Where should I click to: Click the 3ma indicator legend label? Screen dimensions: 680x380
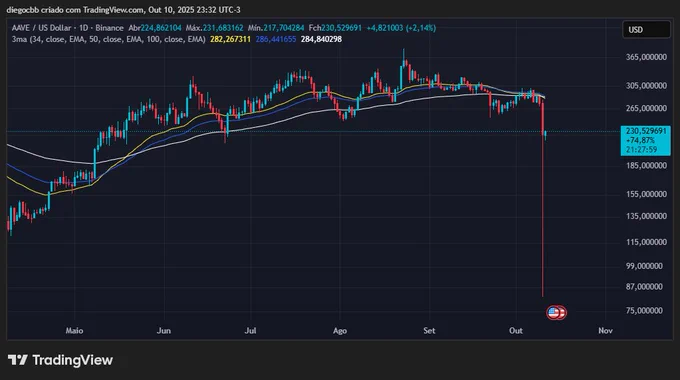point(108,39)
